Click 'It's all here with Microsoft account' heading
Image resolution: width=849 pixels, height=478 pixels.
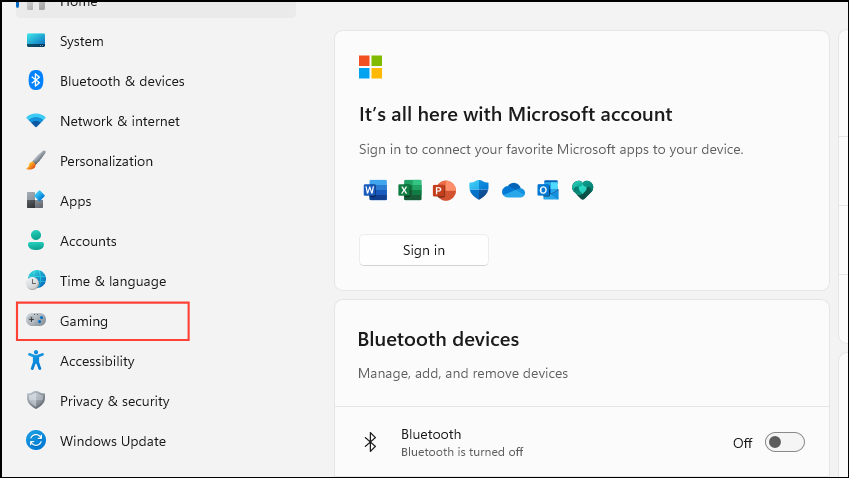click(515, 114)
